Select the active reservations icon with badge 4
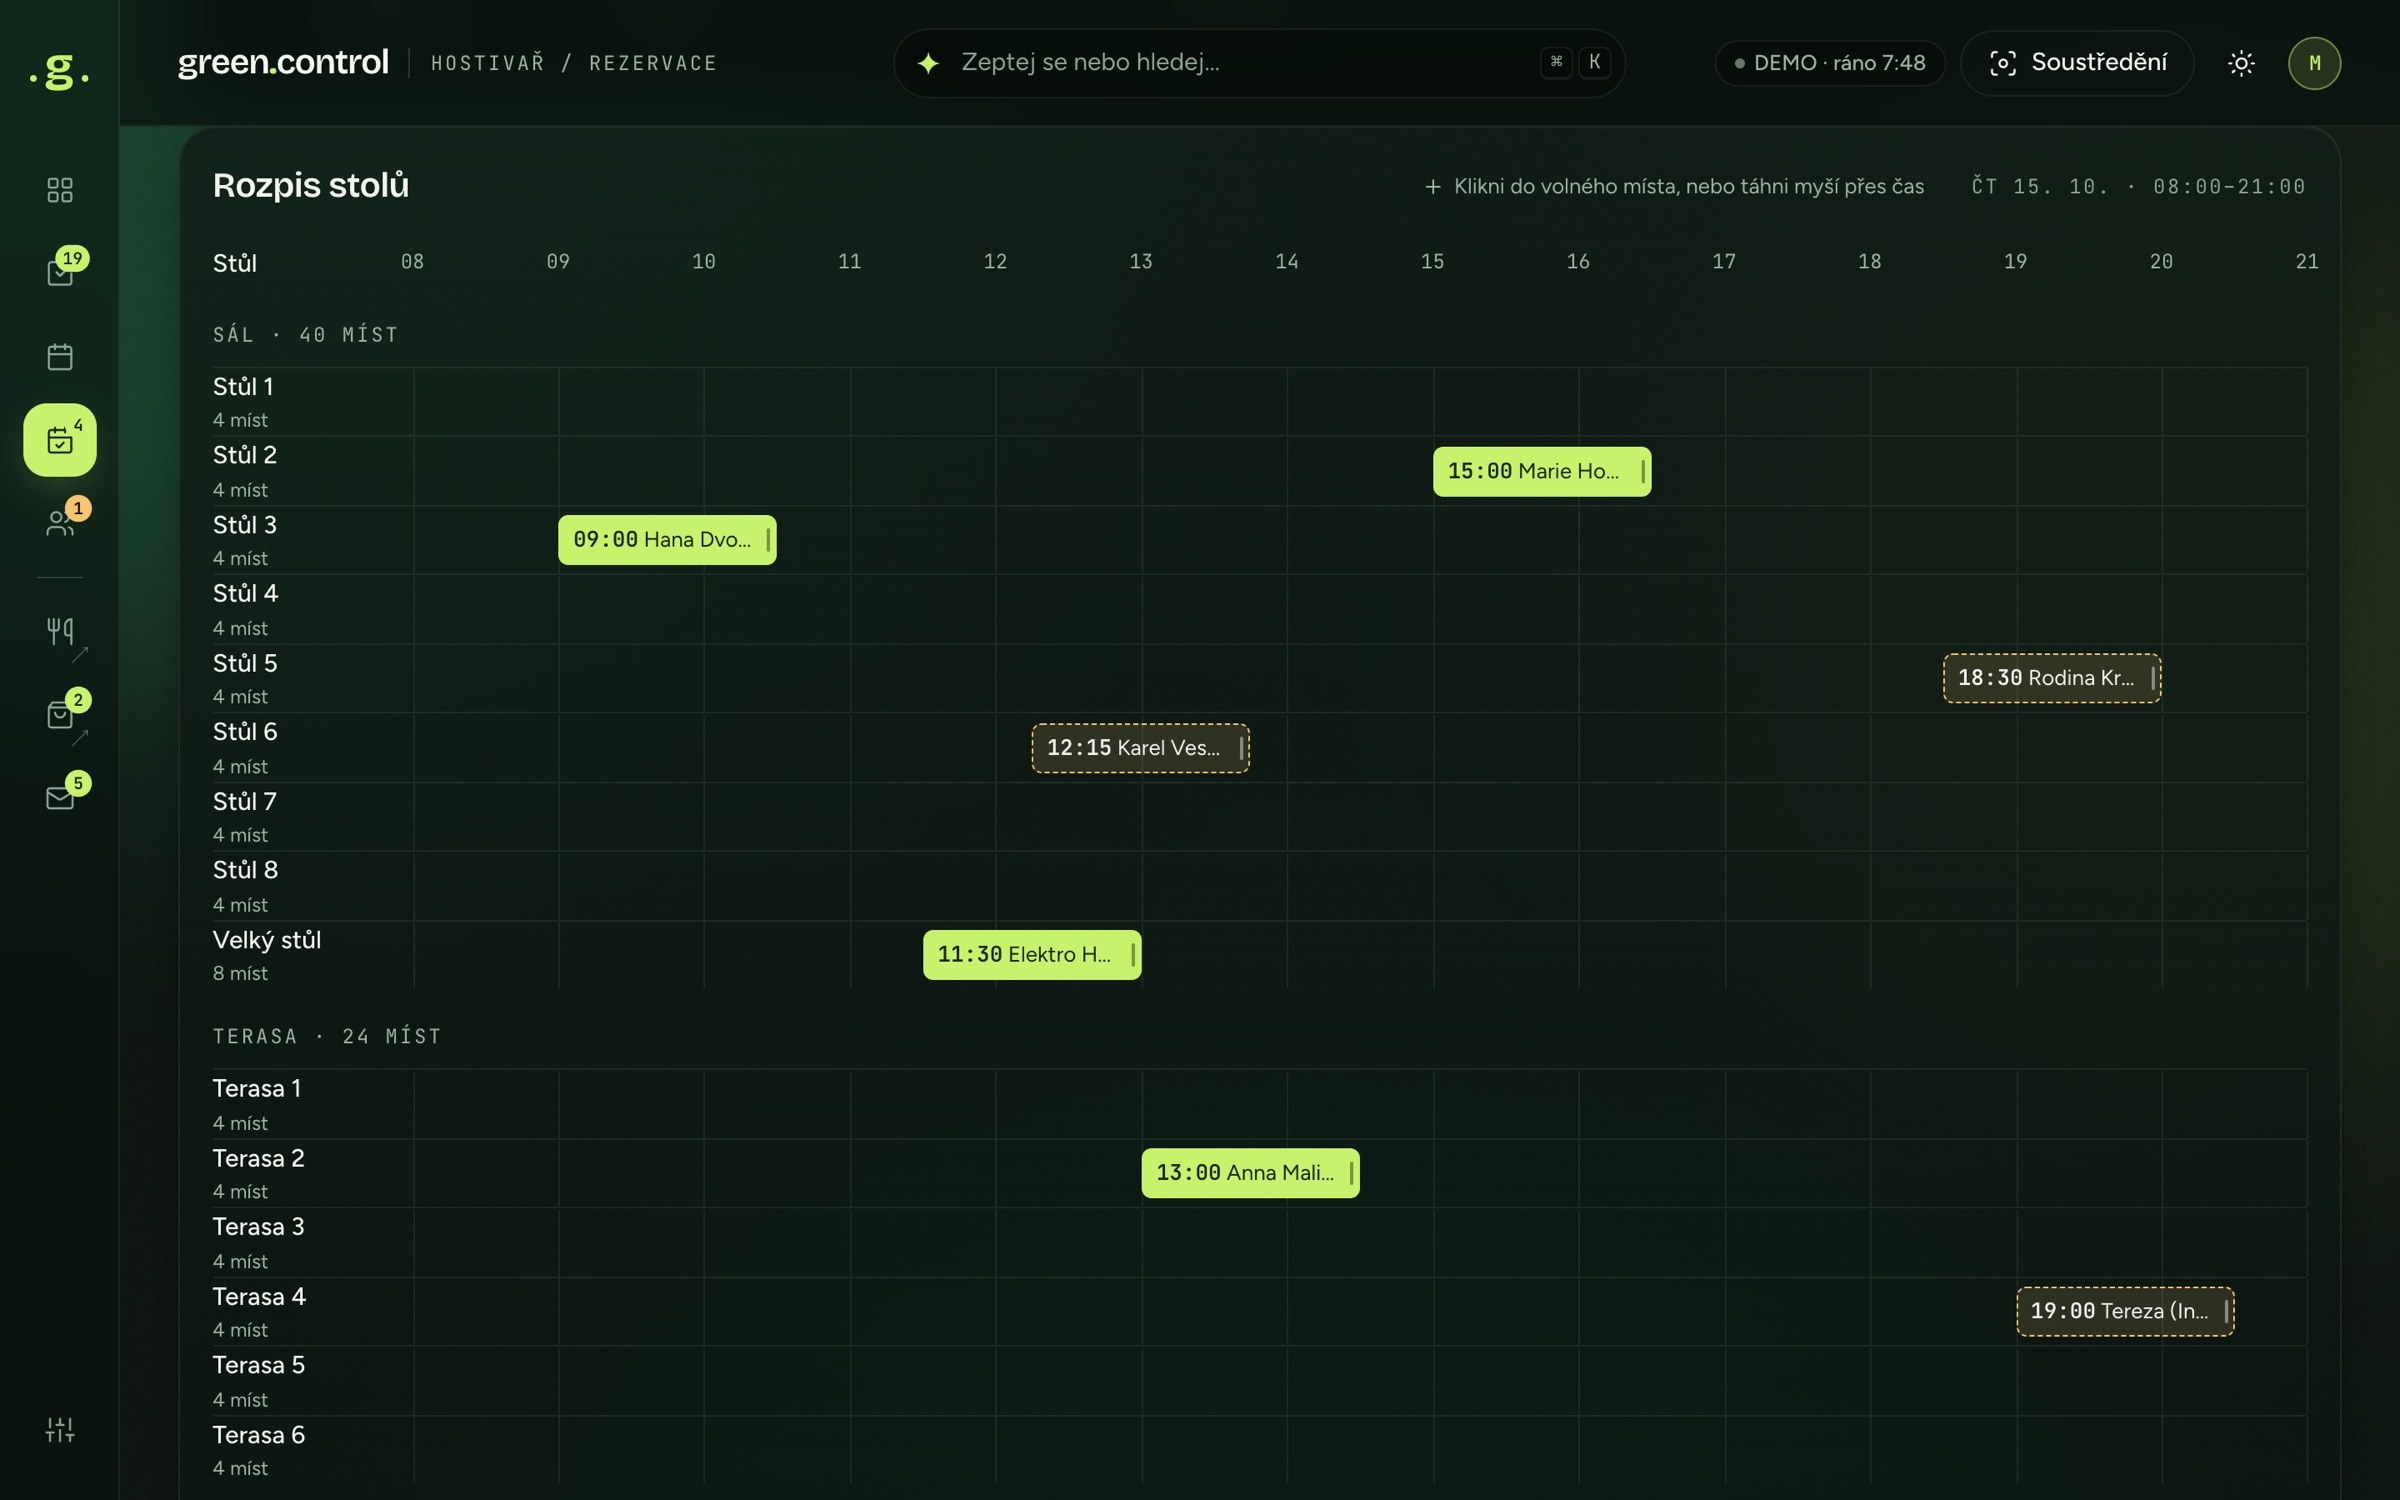 [60, 440]
